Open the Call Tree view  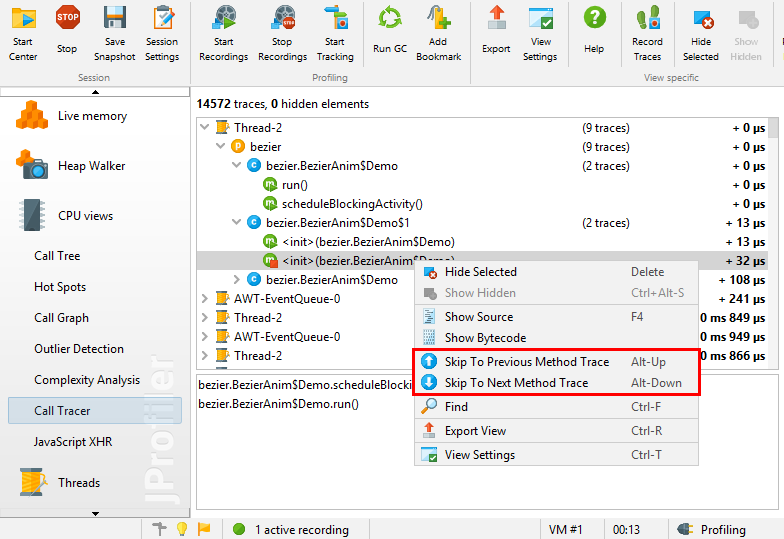pyautogui.click(x=57, y=256)
